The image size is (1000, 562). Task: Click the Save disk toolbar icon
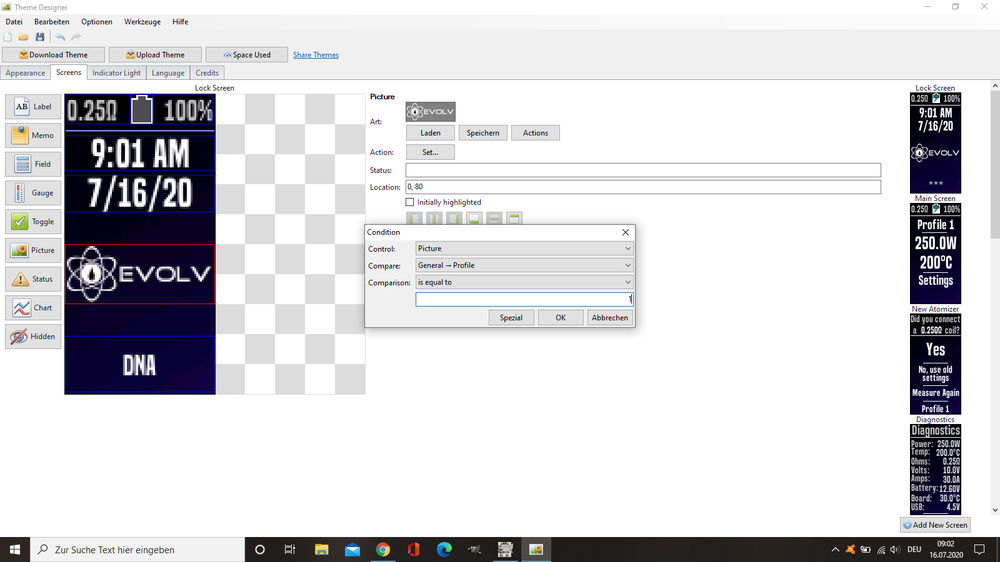pos(40,37)
